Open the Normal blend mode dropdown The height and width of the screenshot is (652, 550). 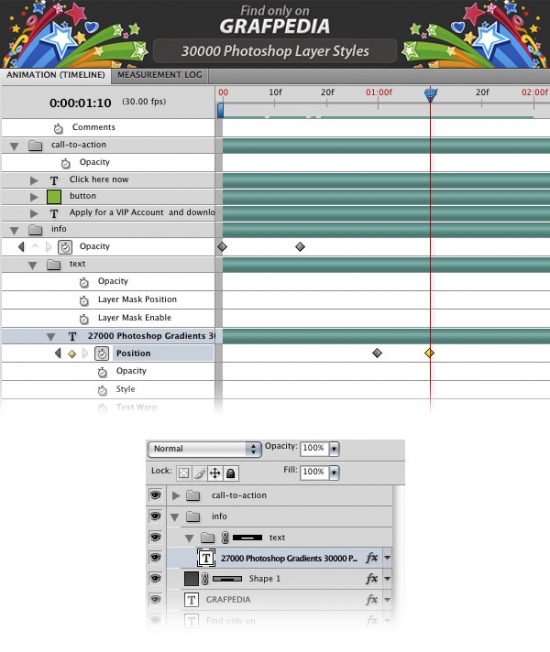tap(204, 449)
